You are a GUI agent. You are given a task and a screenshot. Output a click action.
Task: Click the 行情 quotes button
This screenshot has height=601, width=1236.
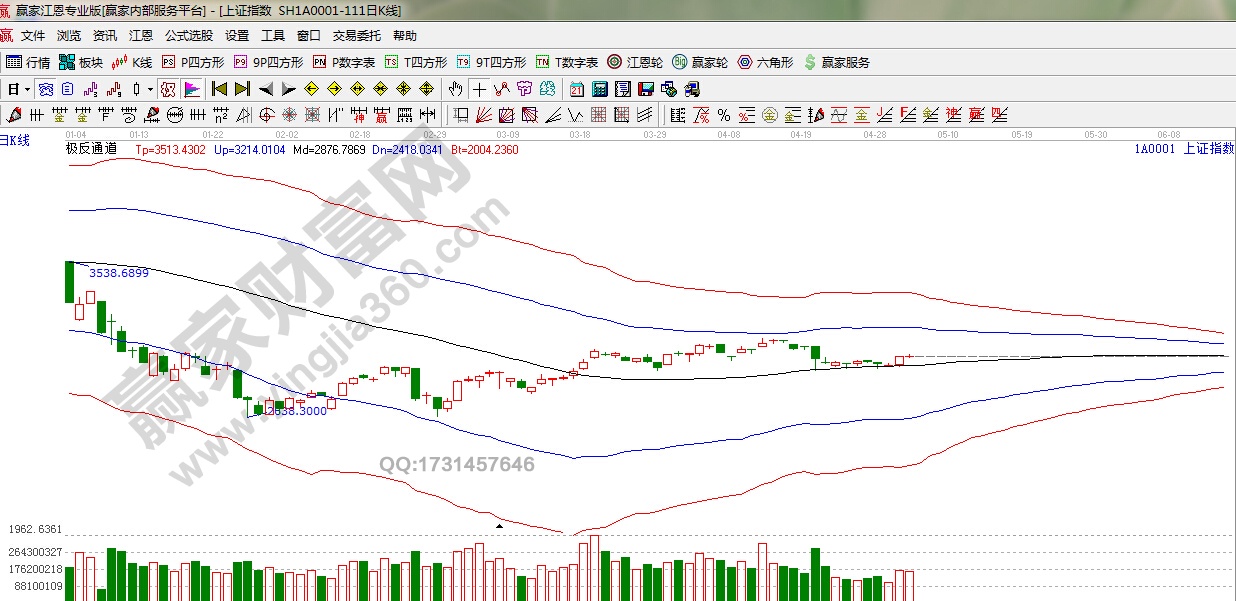[28, 62]
